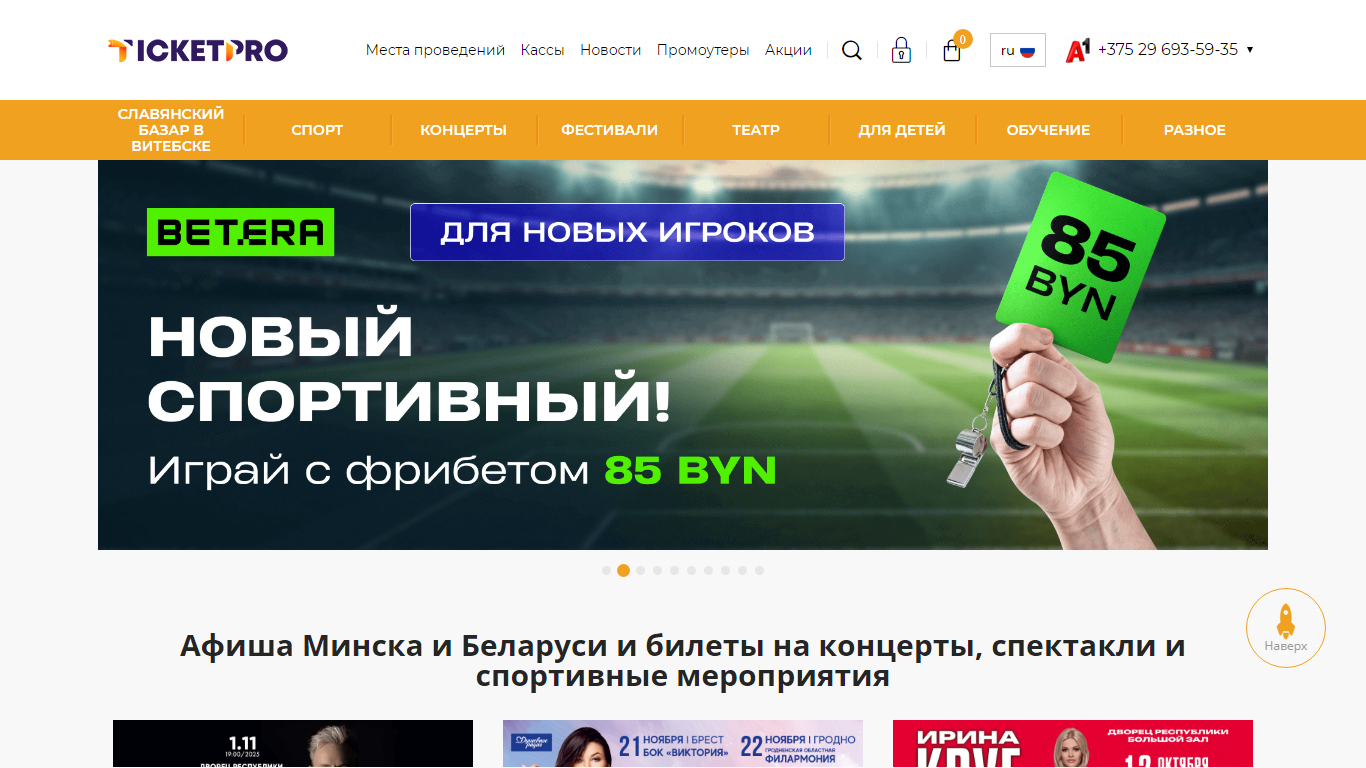Screen dimensions: 1366x768
Task: Open the Акции link
Action: pos(788,50)
